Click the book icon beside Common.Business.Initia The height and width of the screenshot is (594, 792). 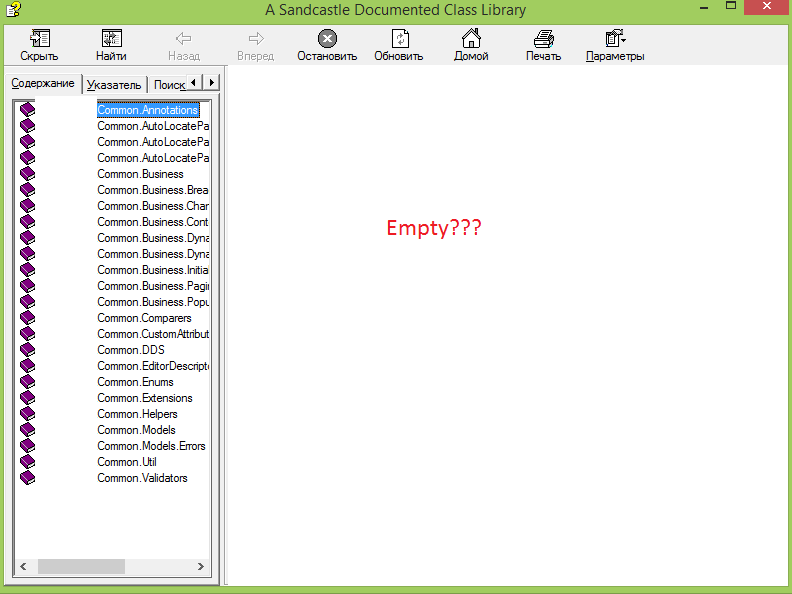point(27,270)
